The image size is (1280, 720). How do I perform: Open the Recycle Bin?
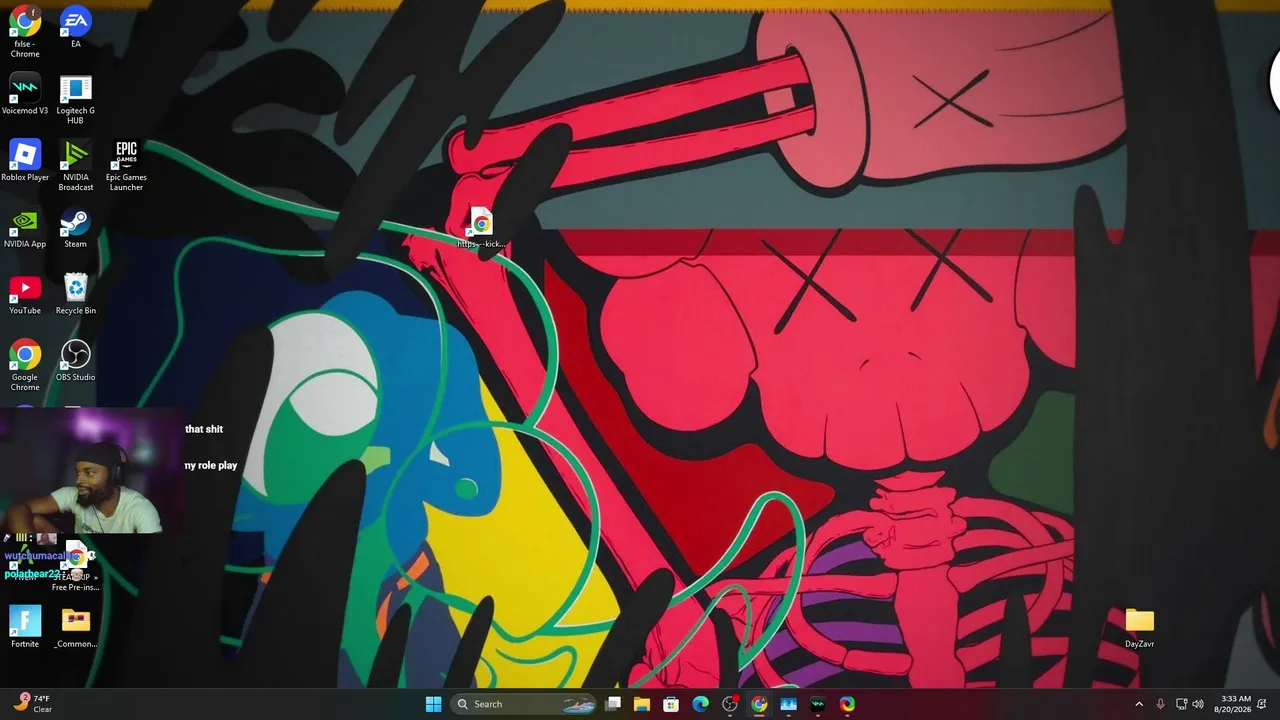pyautogui.click(x=75, y=294)
